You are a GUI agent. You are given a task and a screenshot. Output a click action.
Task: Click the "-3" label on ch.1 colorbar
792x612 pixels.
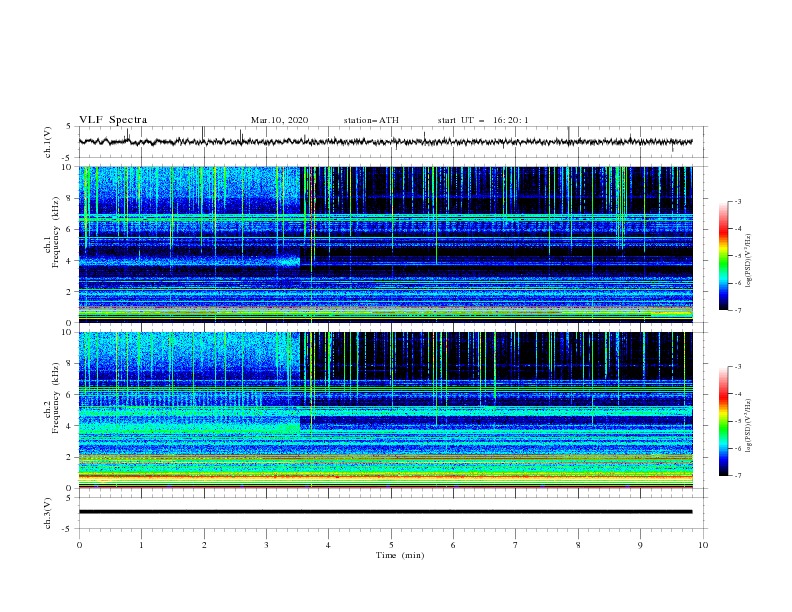click(737, 201)
